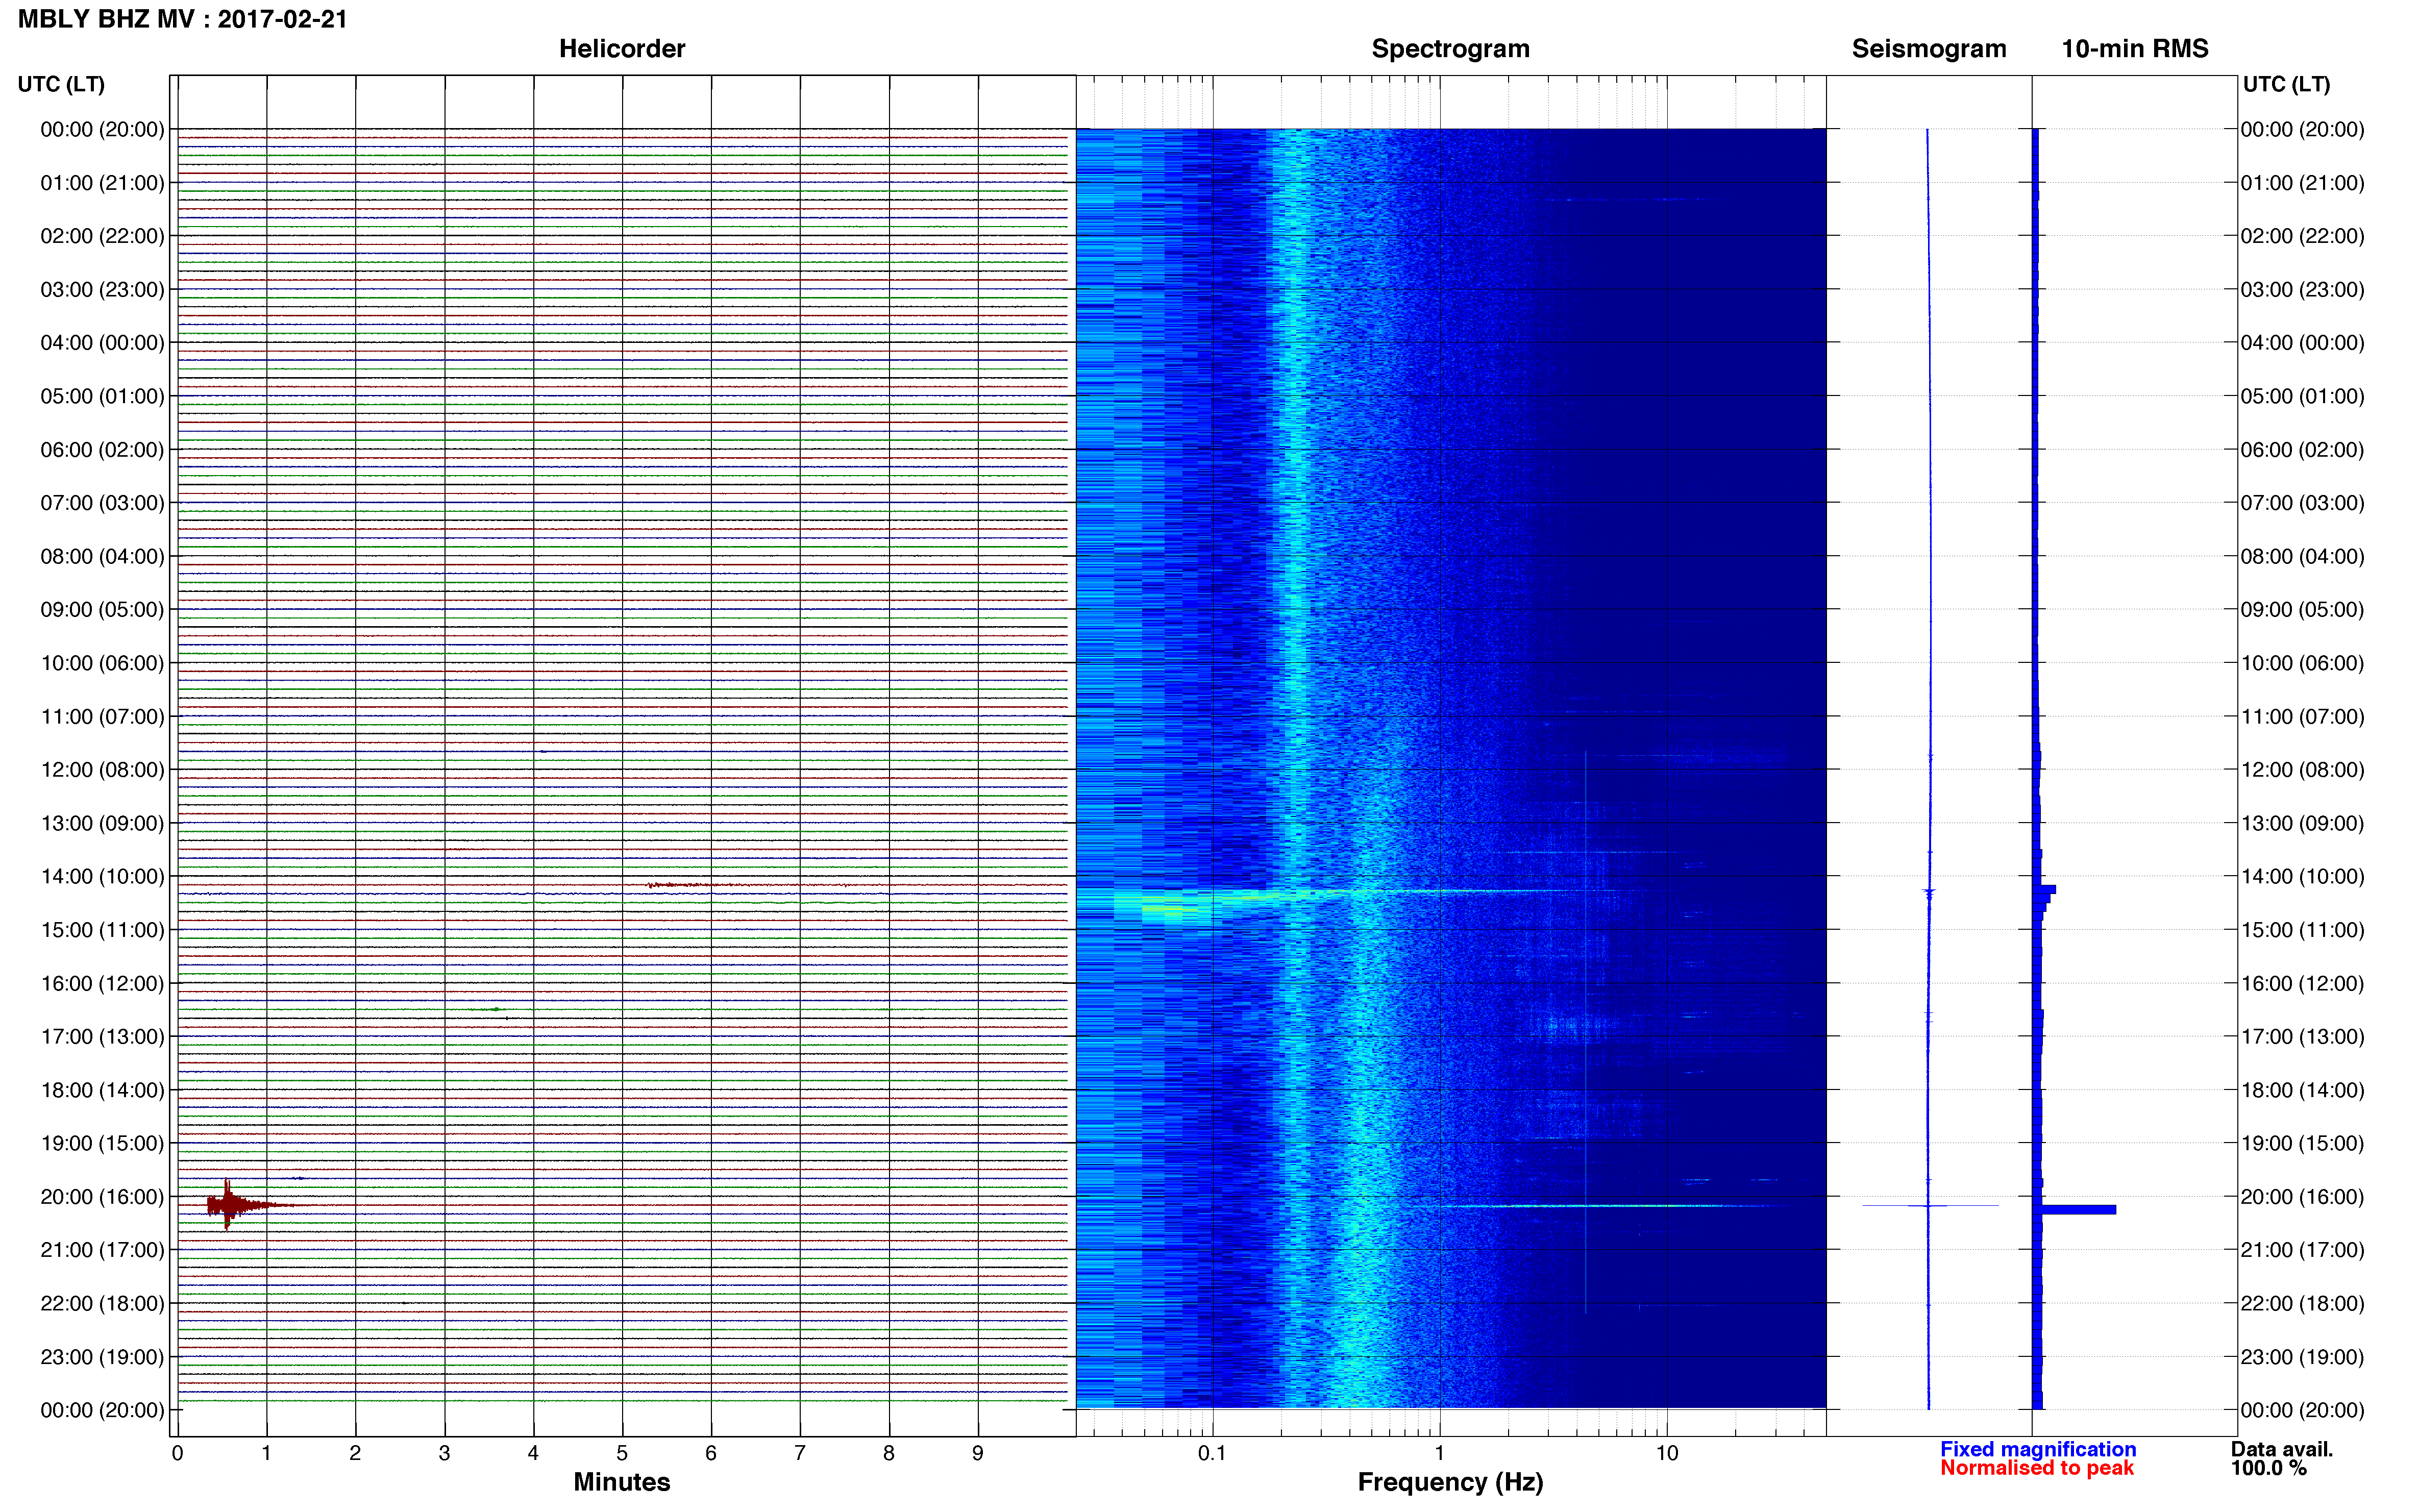Select the 10-min RMS panel heading
2419x1512 pixels.
pyautogui.click(x=2134, y=49)
